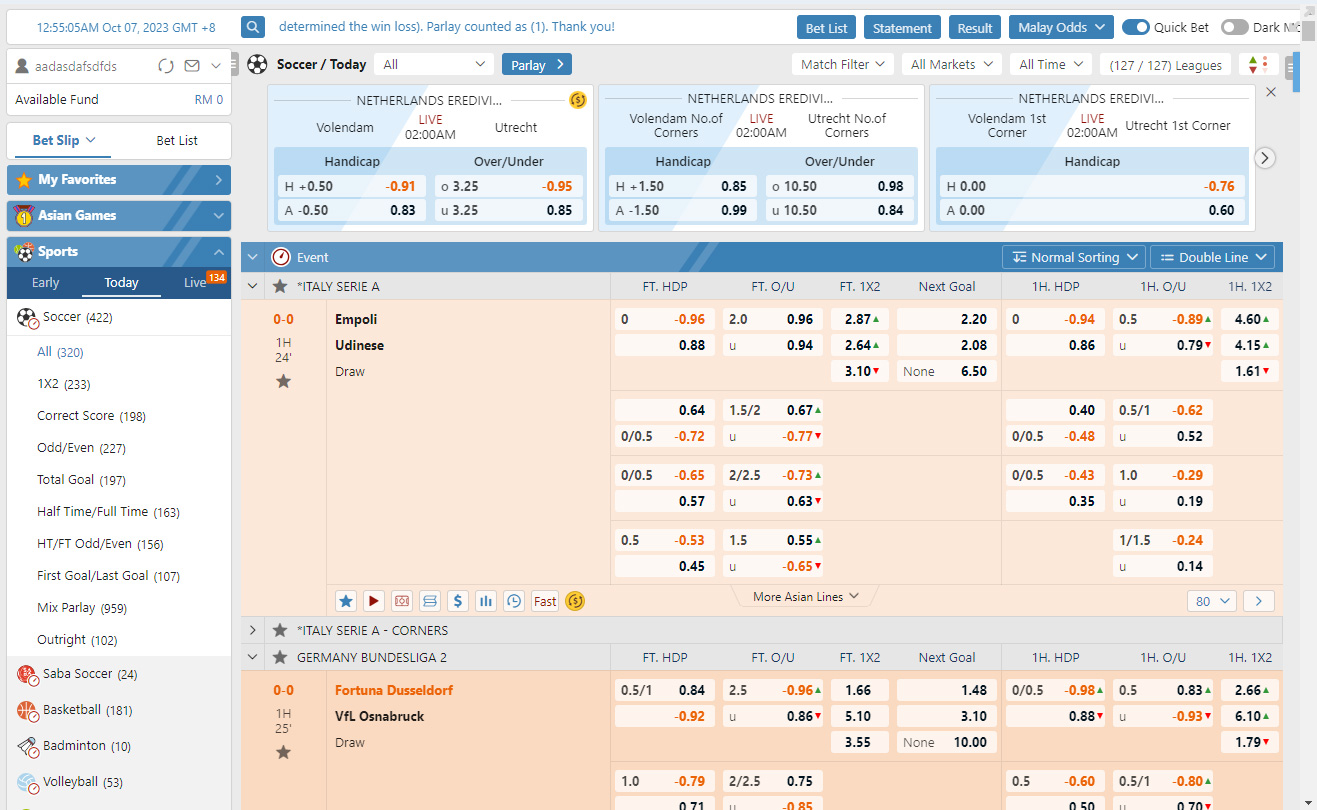Open statistics bar chart icon
Image resolution: width=1317 pixels, height=810 pixels.
[x=486, y=601]
